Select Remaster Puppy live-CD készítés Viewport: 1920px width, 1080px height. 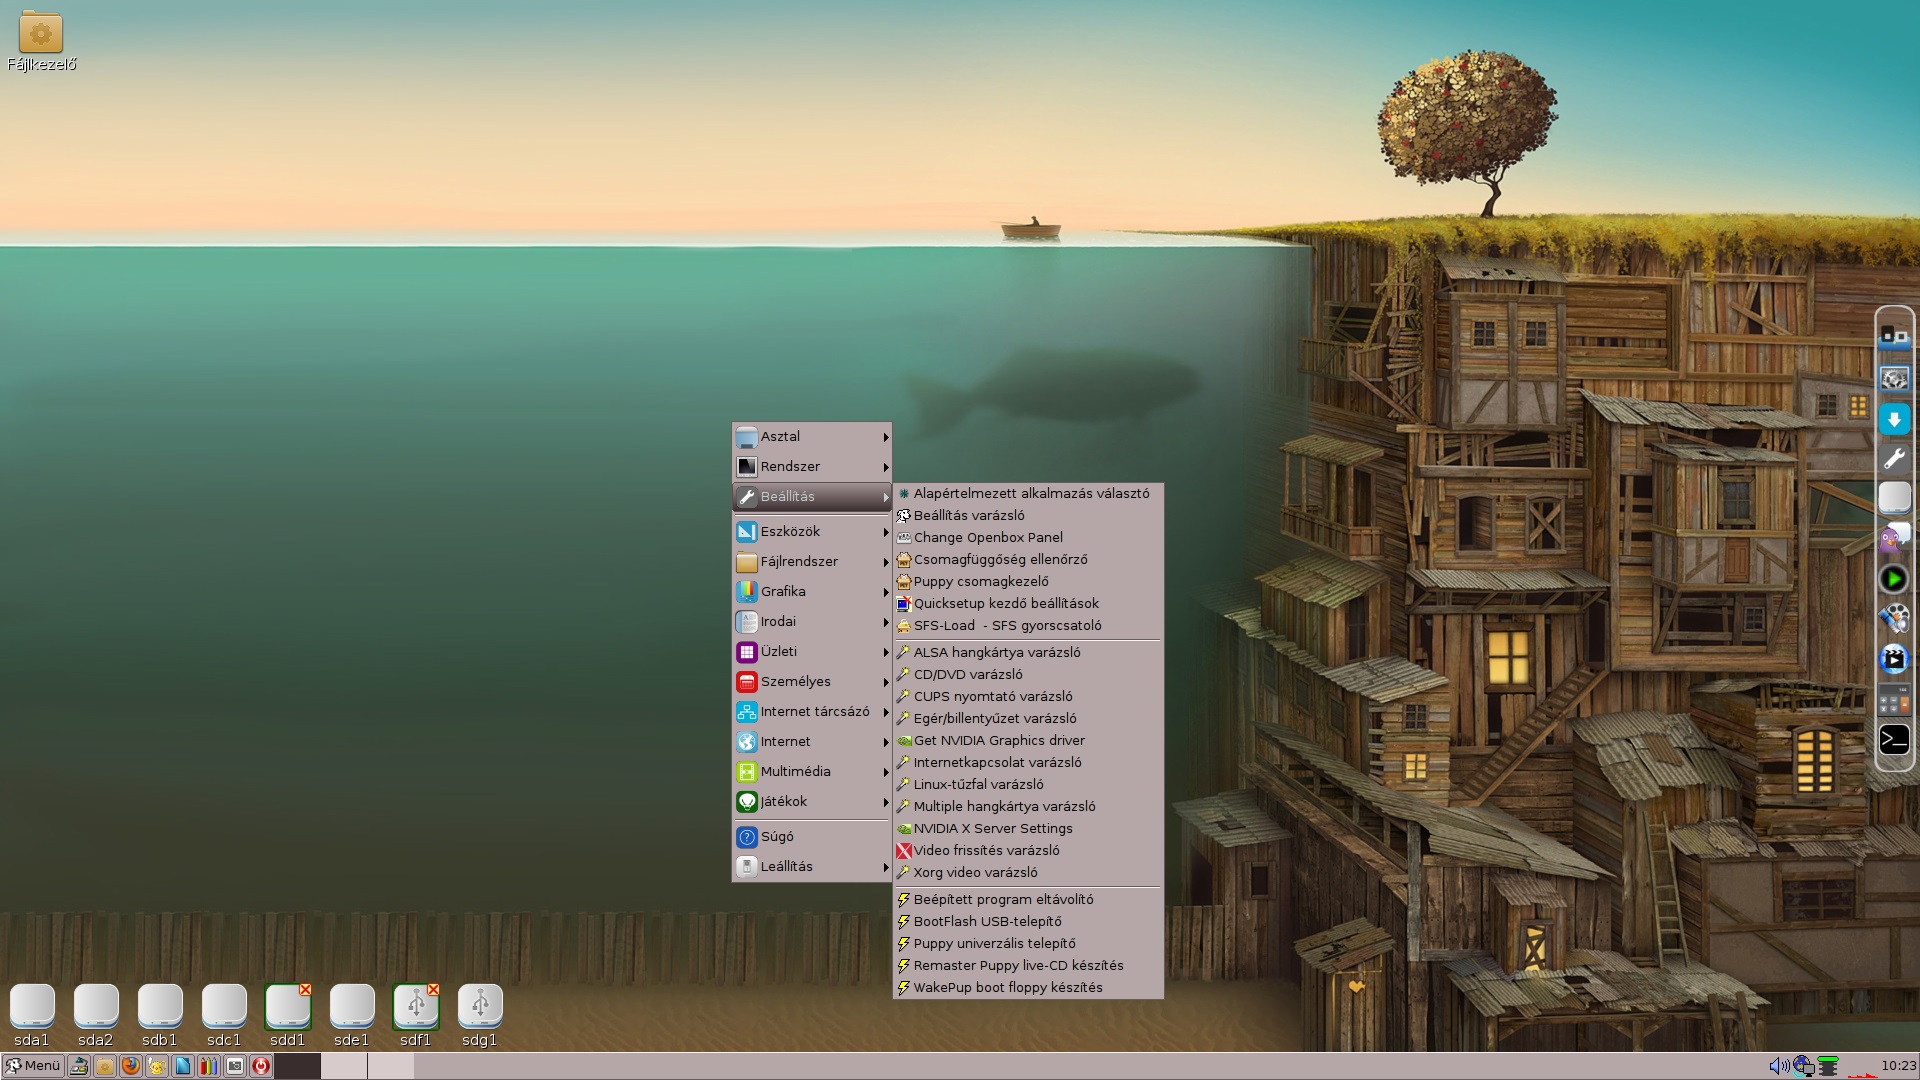point(1028,966)
